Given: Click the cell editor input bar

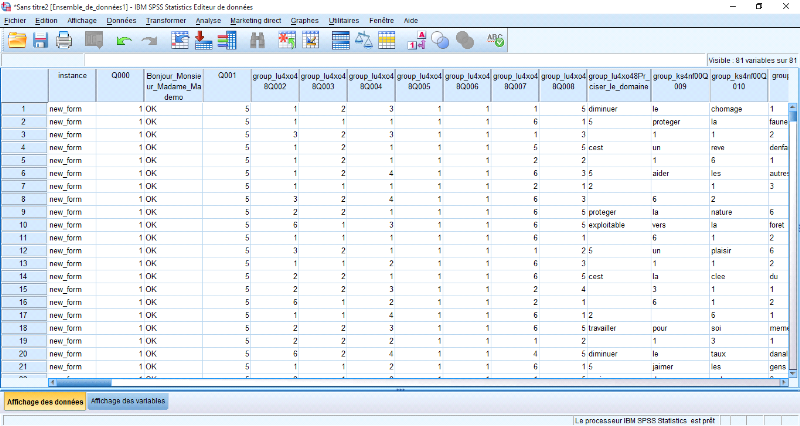Looking at the screenshot, I should pos(350,60).
